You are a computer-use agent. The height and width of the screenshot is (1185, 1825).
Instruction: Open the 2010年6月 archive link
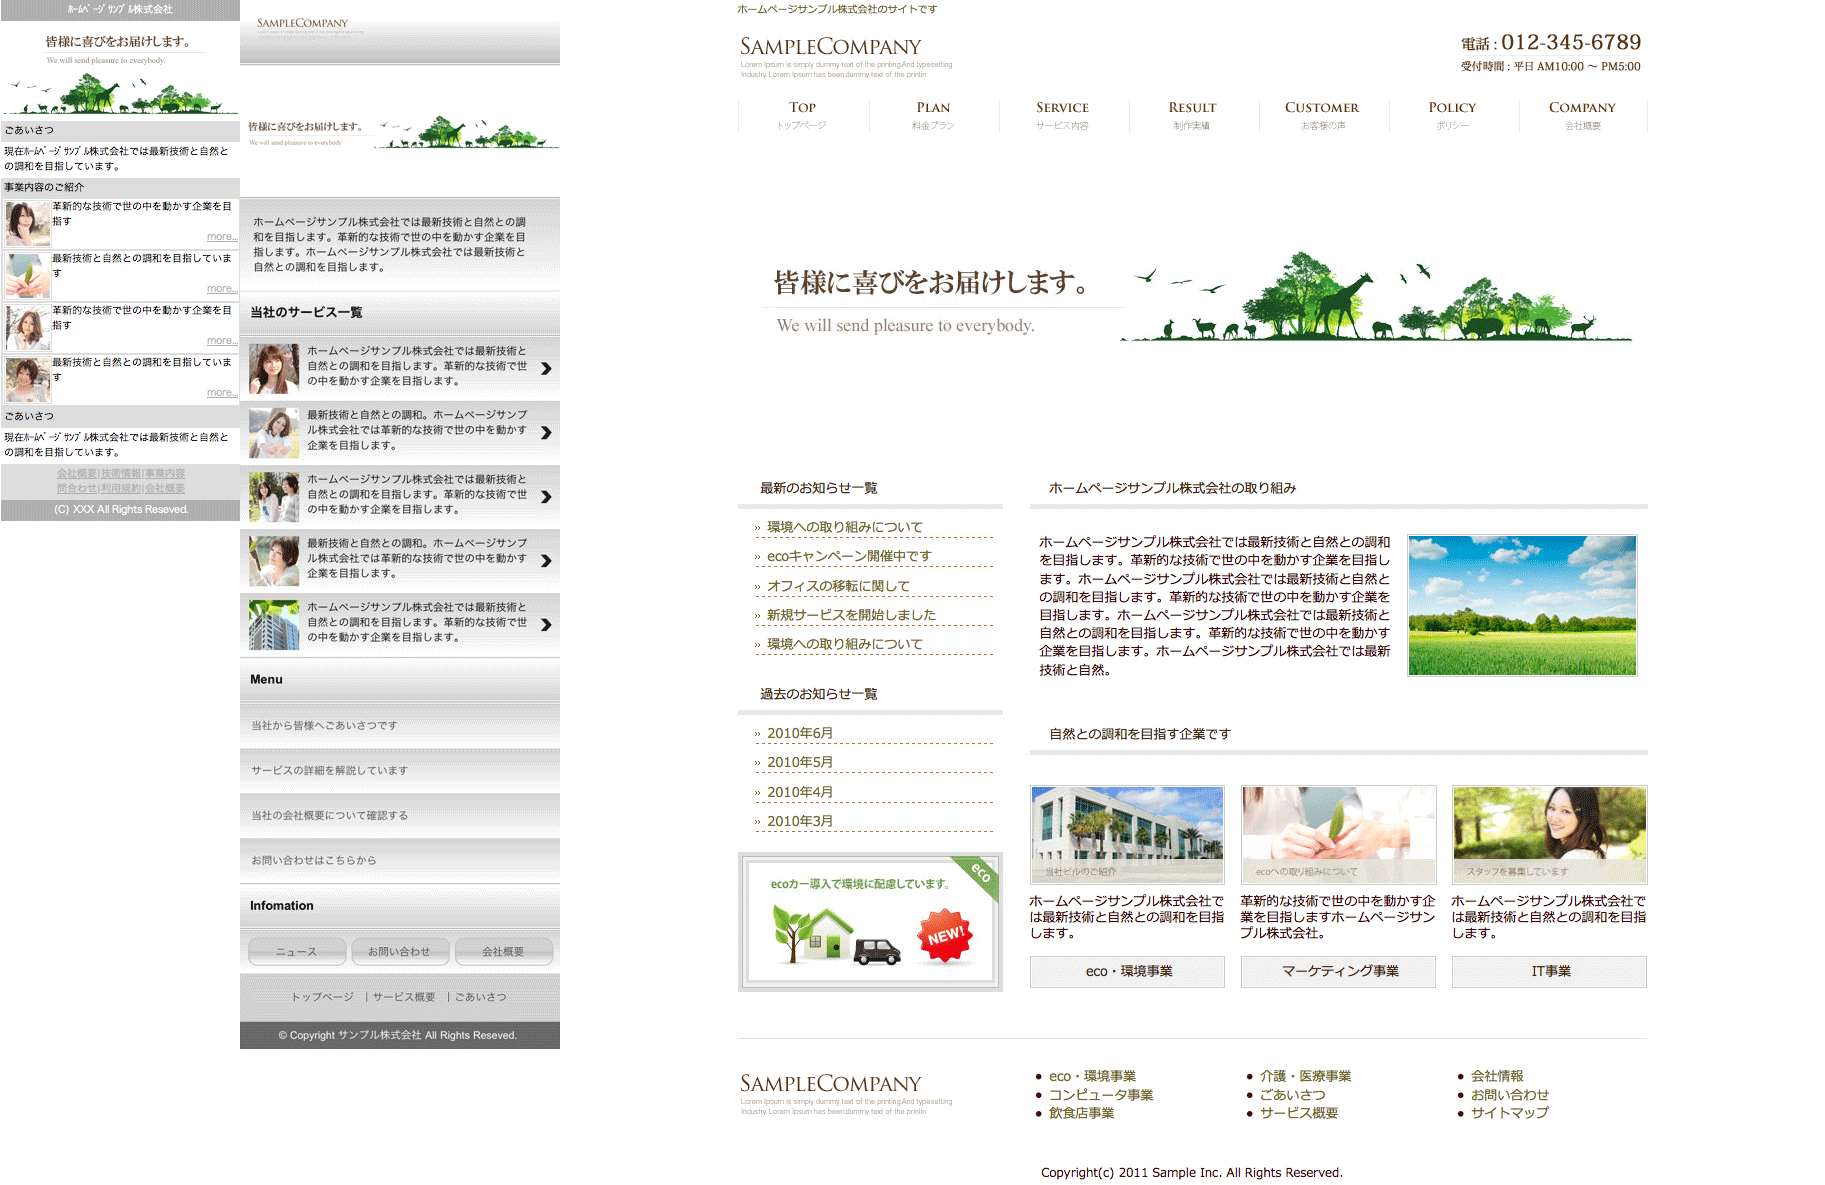point(800,733)
